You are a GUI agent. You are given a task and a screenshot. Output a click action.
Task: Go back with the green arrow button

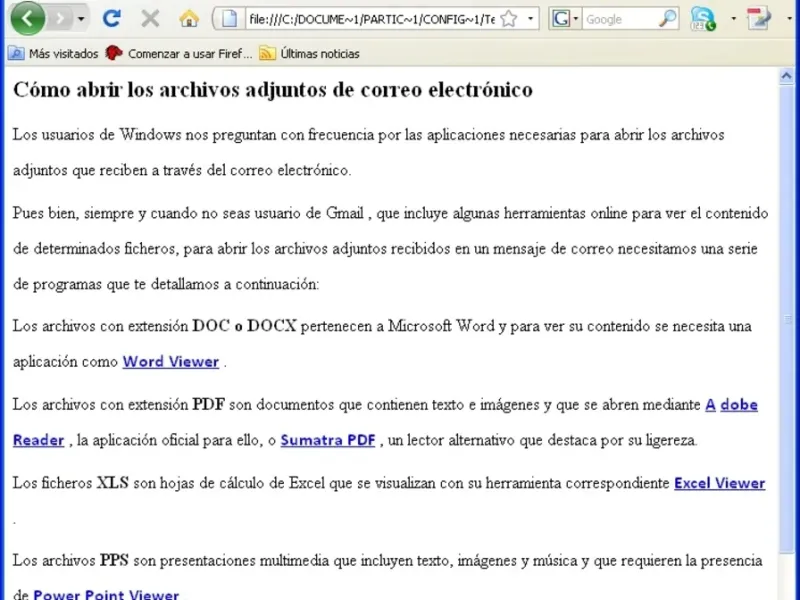[x=28, y=19]
